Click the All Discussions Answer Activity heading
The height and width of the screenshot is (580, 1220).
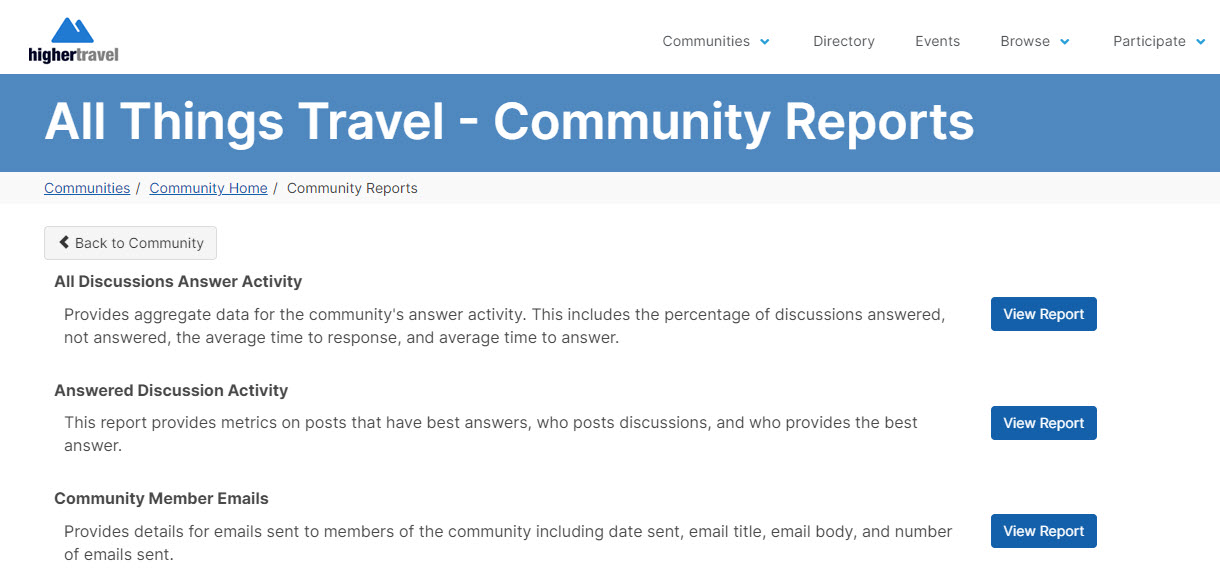tap(178, 282)
